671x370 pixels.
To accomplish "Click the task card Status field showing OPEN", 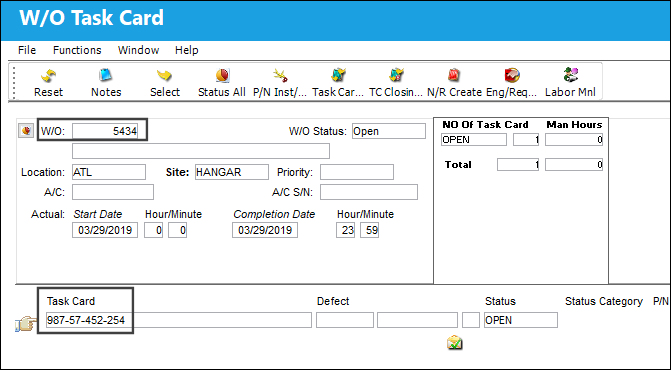I will [x=521, y=320].
